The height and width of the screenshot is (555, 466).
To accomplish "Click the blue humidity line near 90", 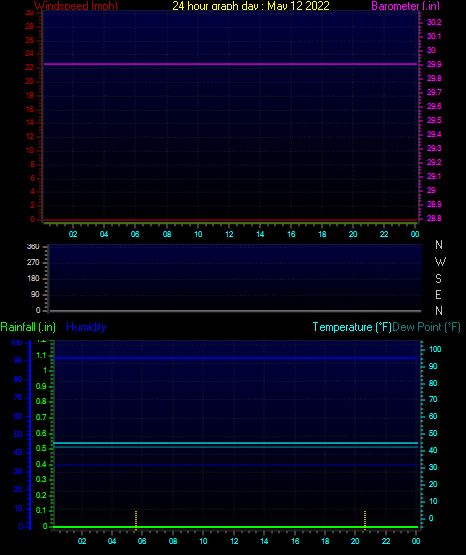I will coord(236,358).
